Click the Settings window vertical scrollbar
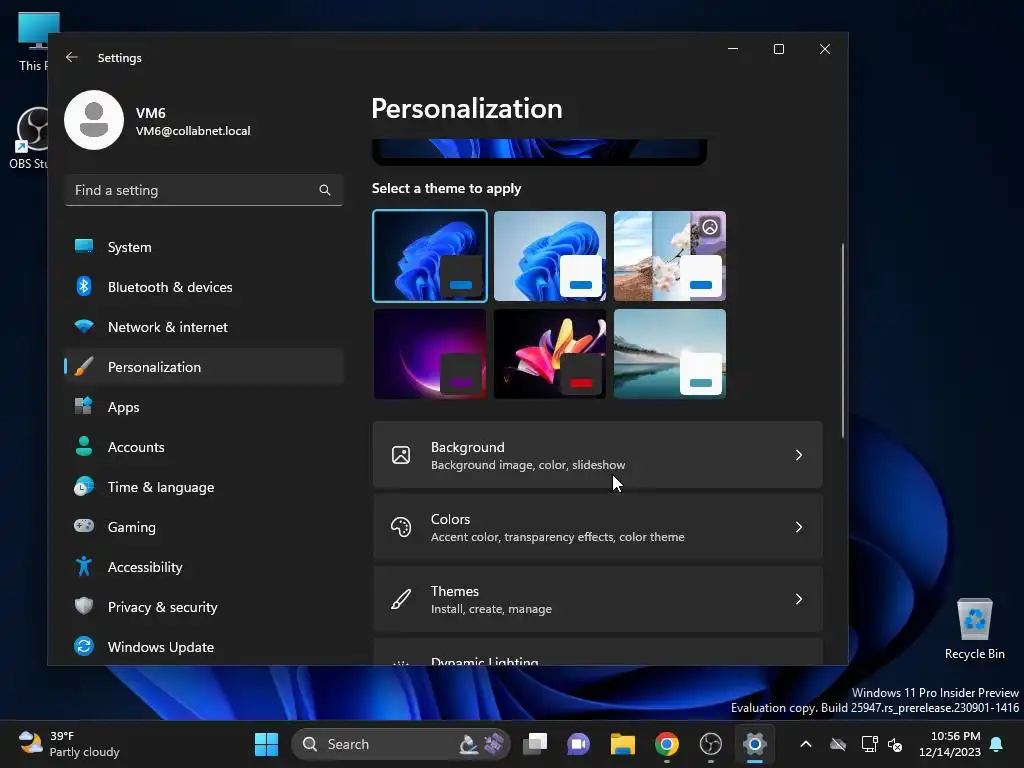 coord(842,340)
